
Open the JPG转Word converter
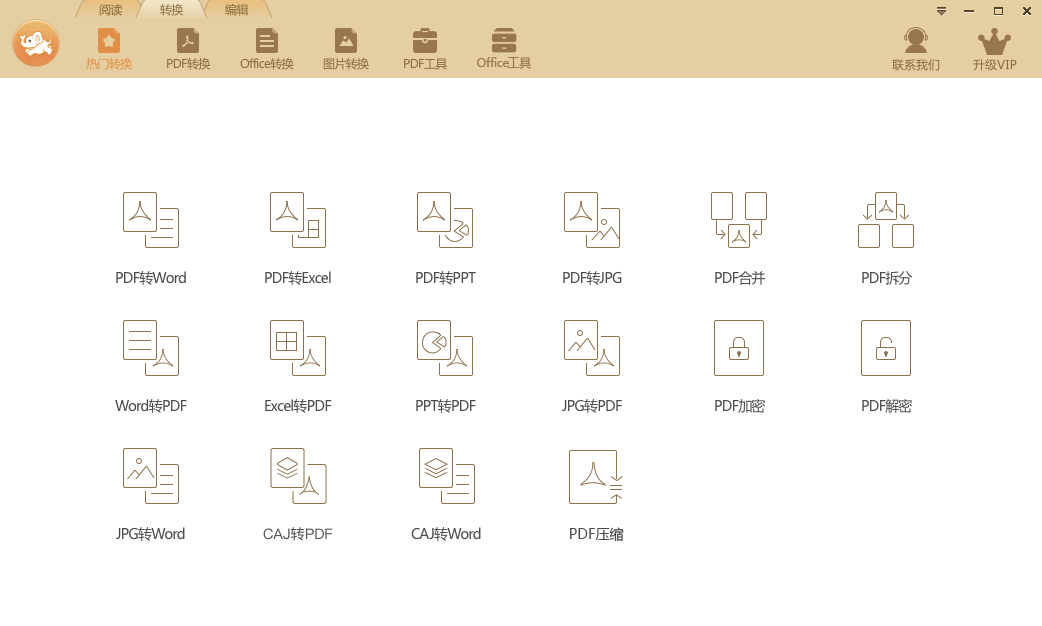(151, 477)
